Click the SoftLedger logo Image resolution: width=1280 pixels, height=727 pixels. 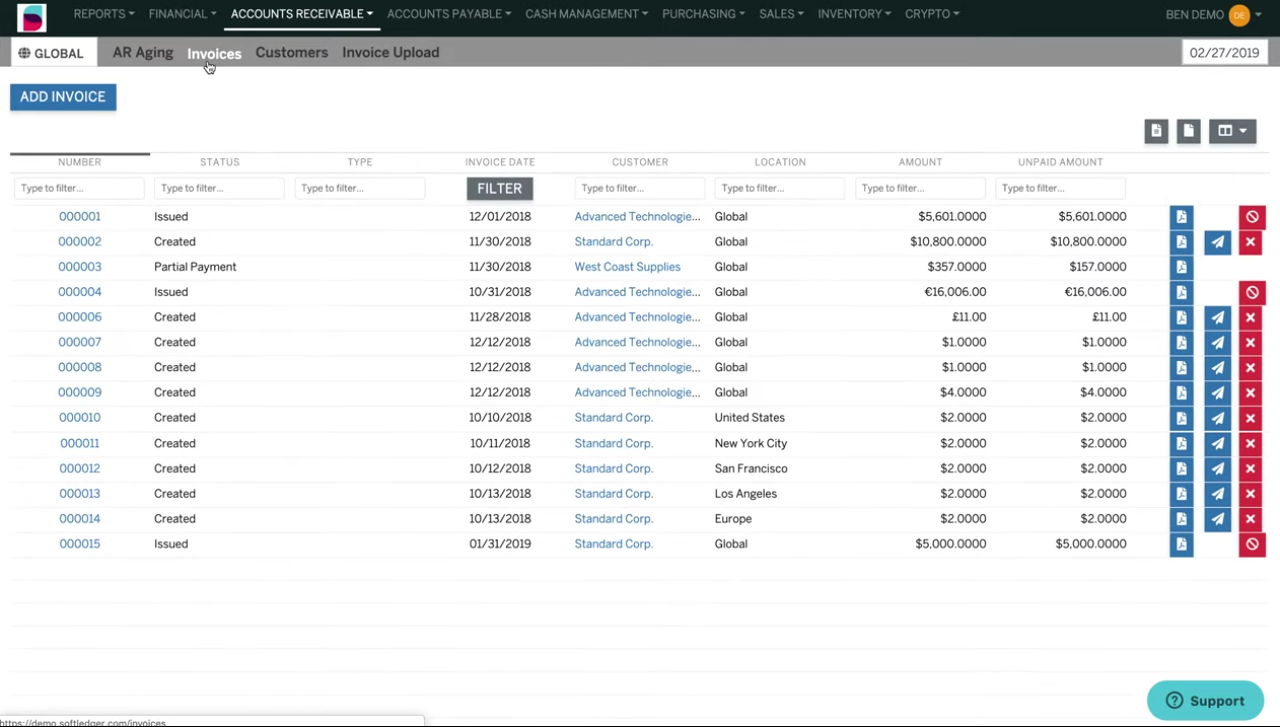pyautogui.click(x=32, y=17)
